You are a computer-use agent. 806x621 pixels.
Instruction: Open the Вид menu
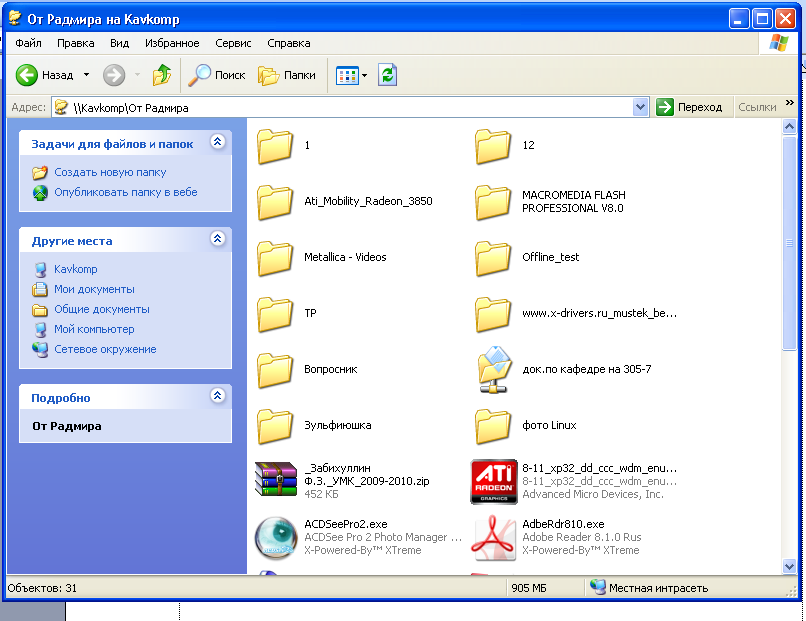[119, 43]
